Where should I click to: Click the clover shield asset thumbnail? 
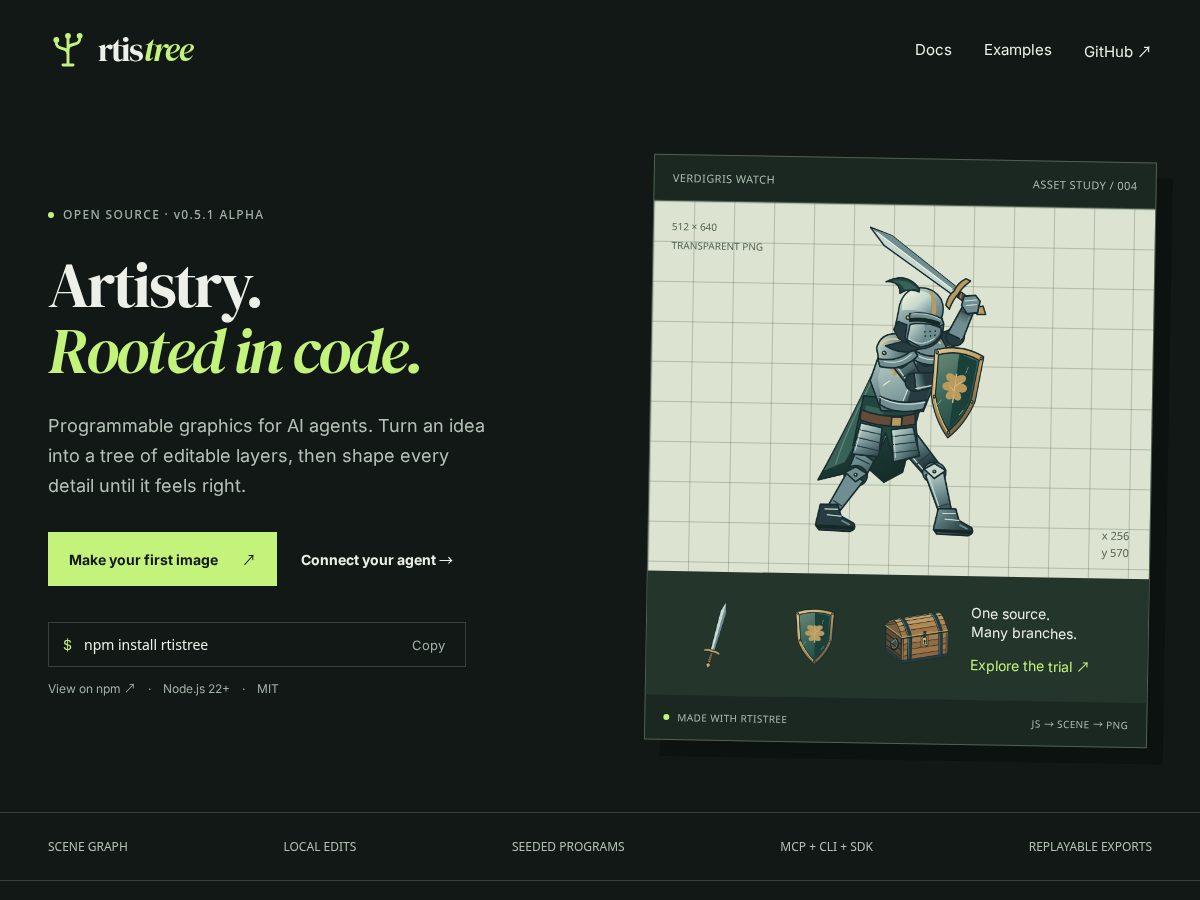(x=815, y=636)
